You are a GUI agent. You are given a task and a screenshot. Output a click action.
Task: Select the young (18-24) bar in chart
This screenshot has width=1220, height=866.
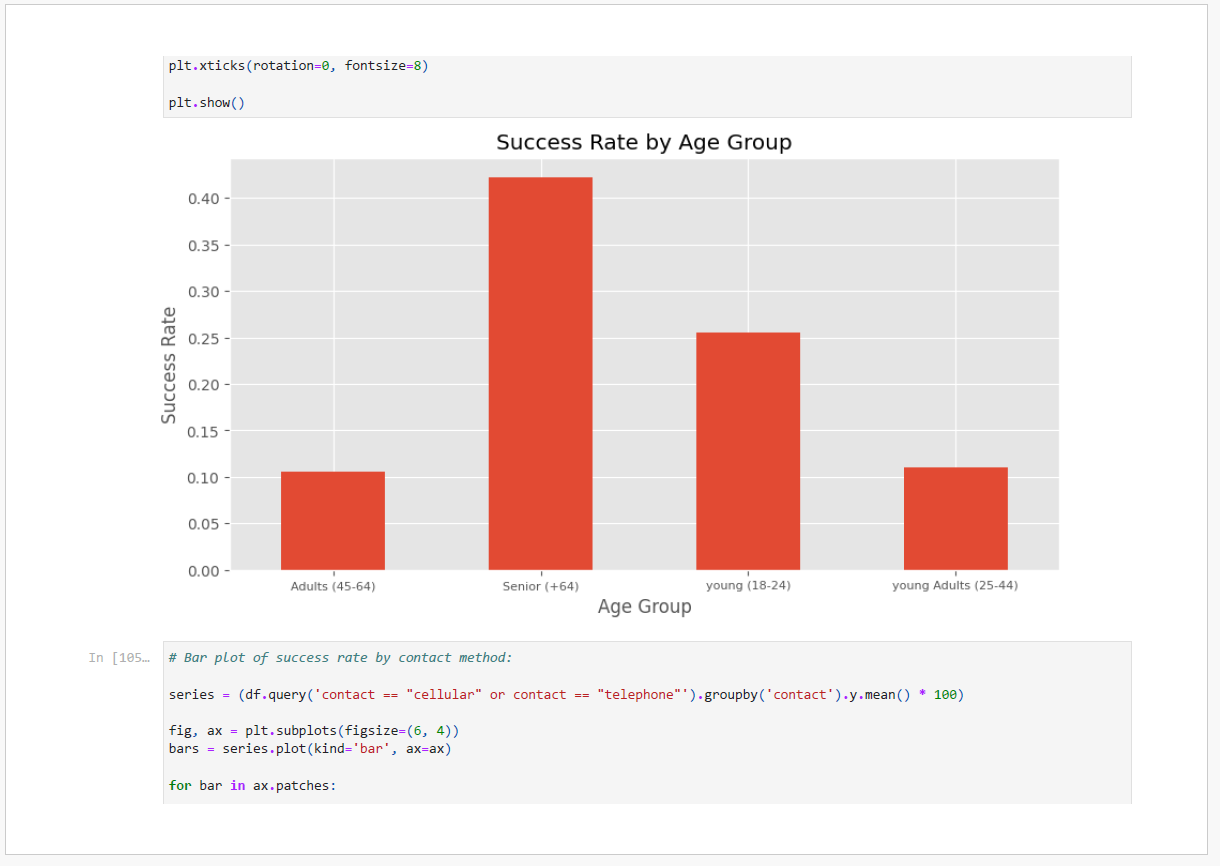tap(748, 450)
